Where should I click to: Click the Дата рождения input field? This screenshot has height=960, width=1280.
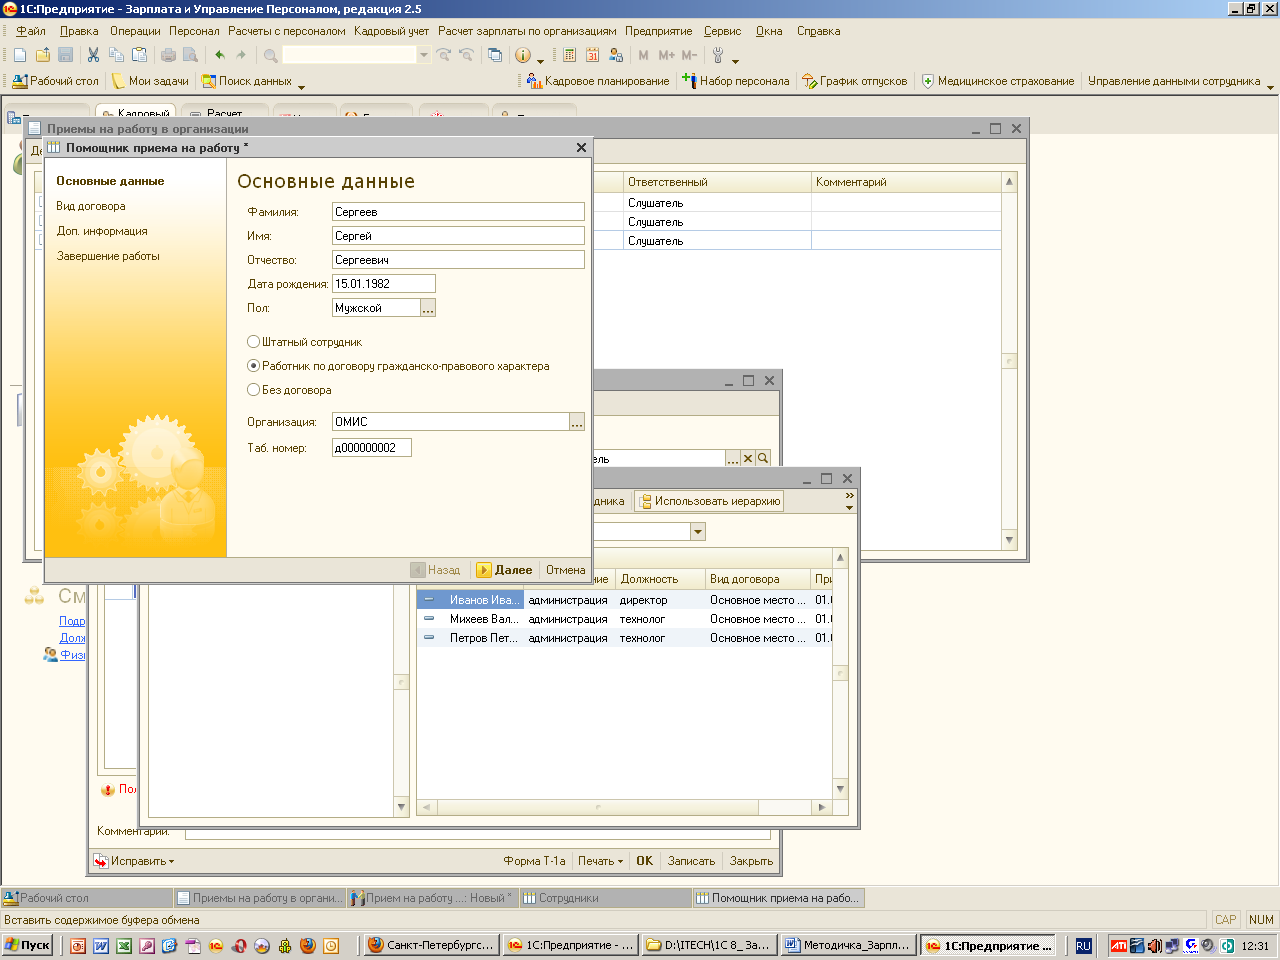click(x=384, y=284)
